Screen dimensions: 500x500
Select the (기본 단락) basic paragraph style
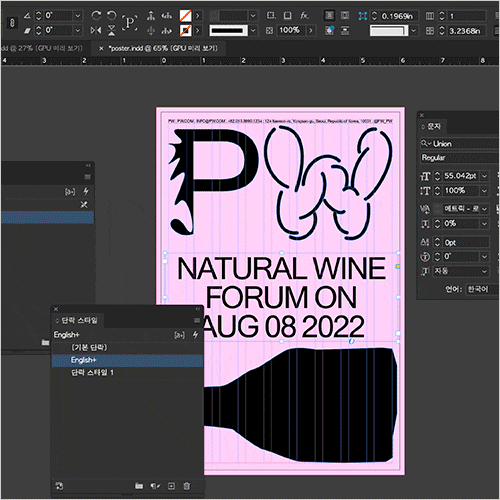coord(89,347)
